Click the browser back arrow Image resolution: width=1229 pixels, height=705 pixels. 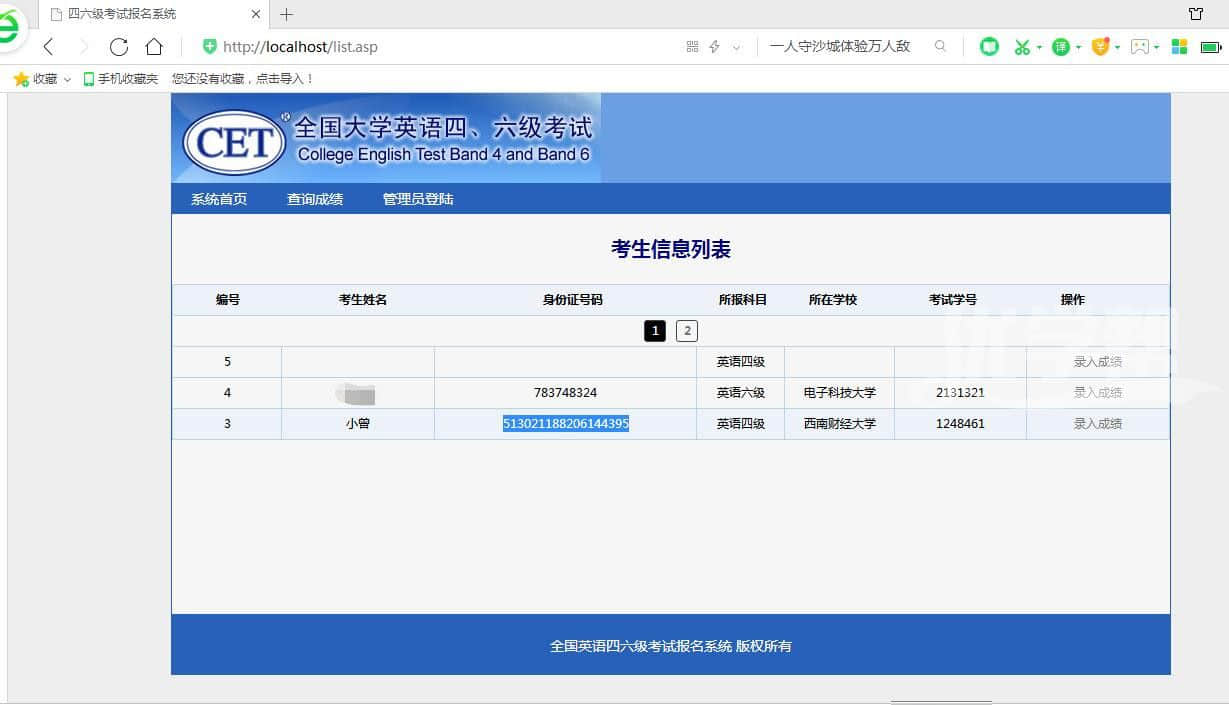48,47
